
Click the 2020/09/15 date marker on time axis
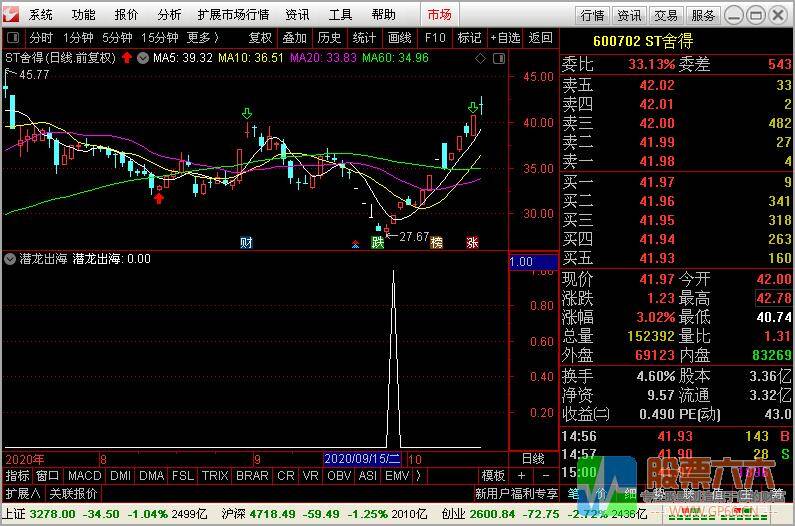pos(362,459)
